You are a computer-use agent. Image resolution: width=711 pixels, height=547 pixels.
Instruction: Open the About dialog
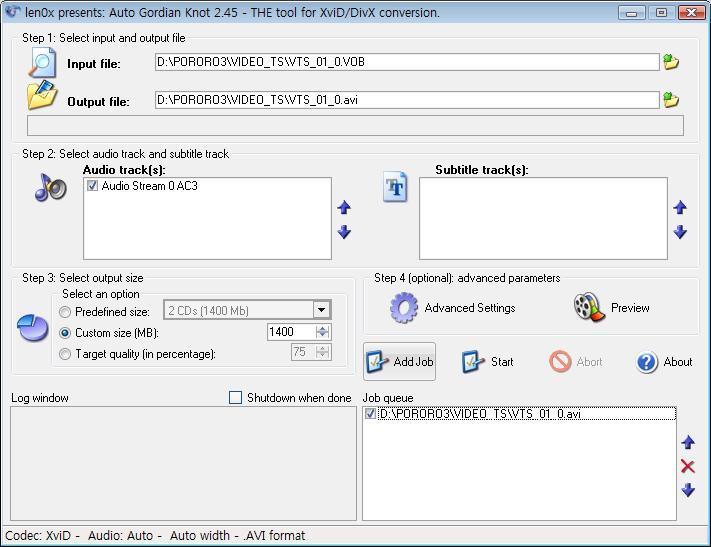[664, 362]
